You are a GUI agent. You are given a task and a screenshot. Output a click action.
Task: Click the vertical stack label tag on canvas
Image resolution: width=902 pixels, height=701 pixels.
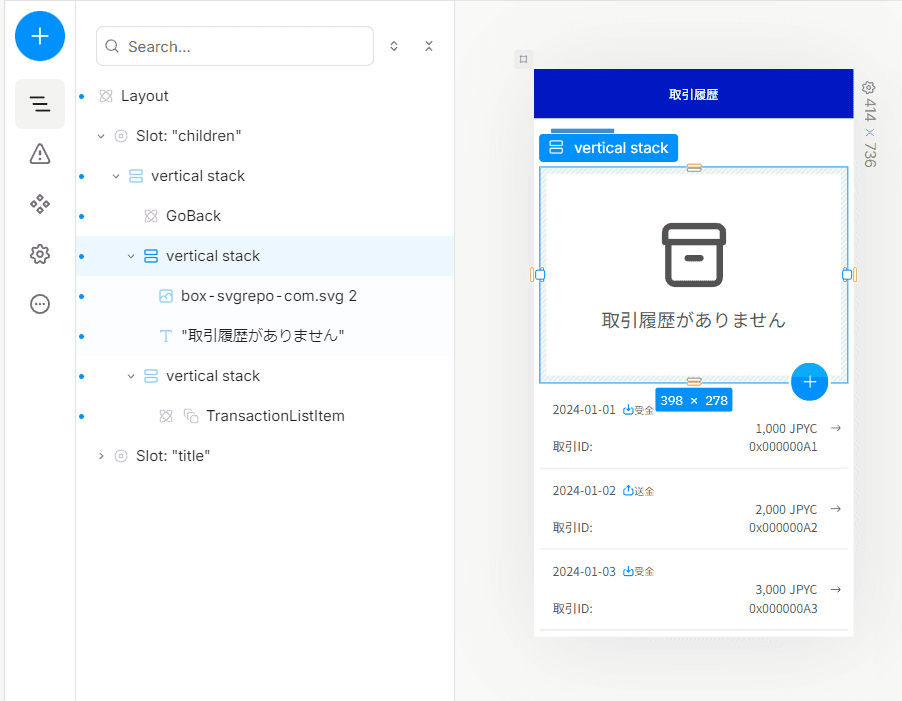[609, 148]
